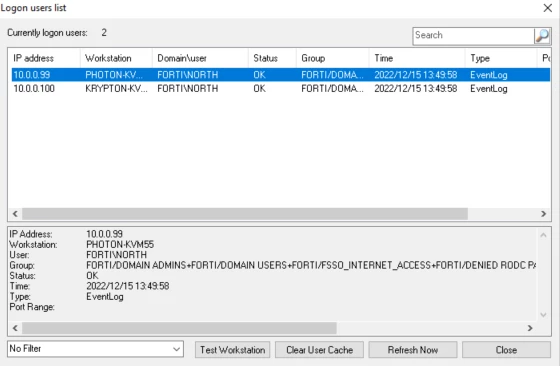Click the details pane horizontal scrollbar thumb
Screen dimensions: 560x366
coord(179,328)
